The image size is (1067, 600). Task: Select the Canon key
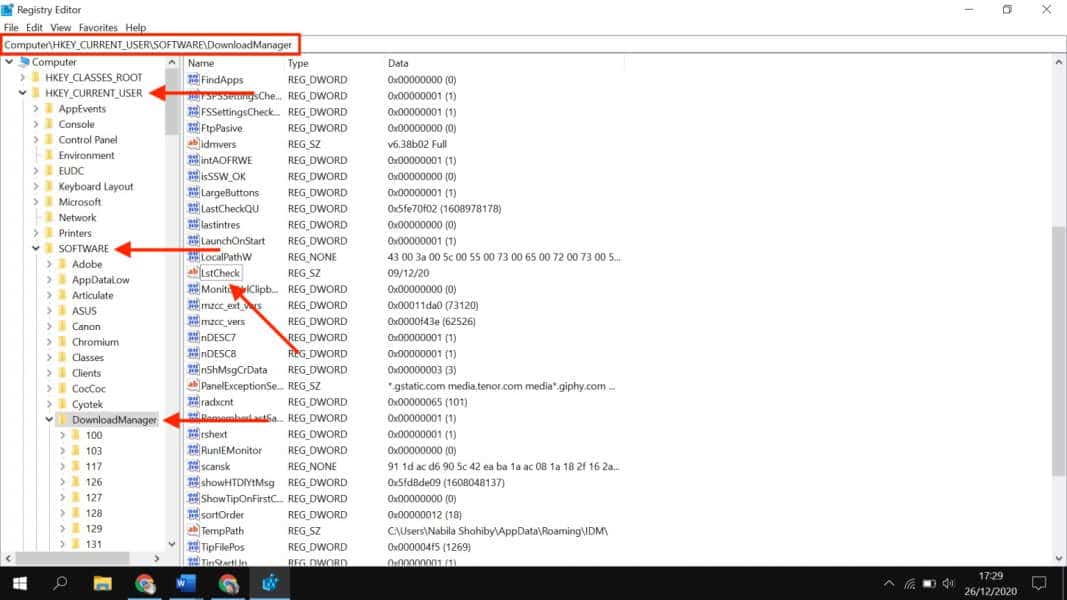[86, 327]
